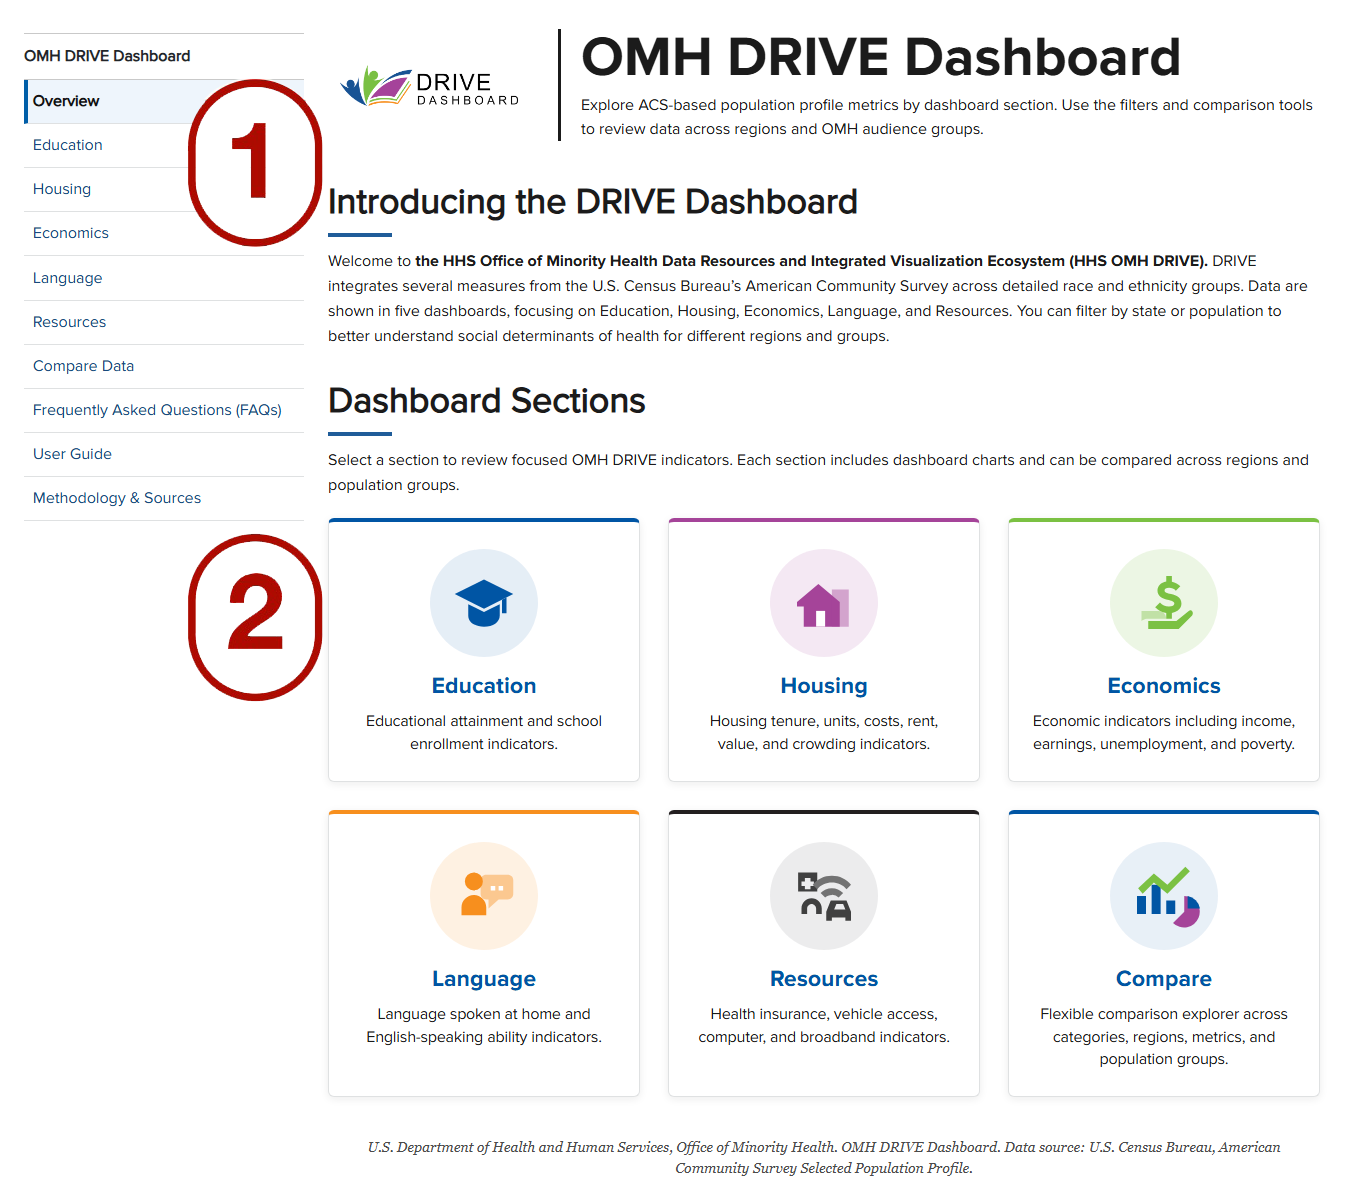Screen dimensions: 1362x1186
Task: Click the Dashboard Sections heading
Action: click(x=487, y=401)
